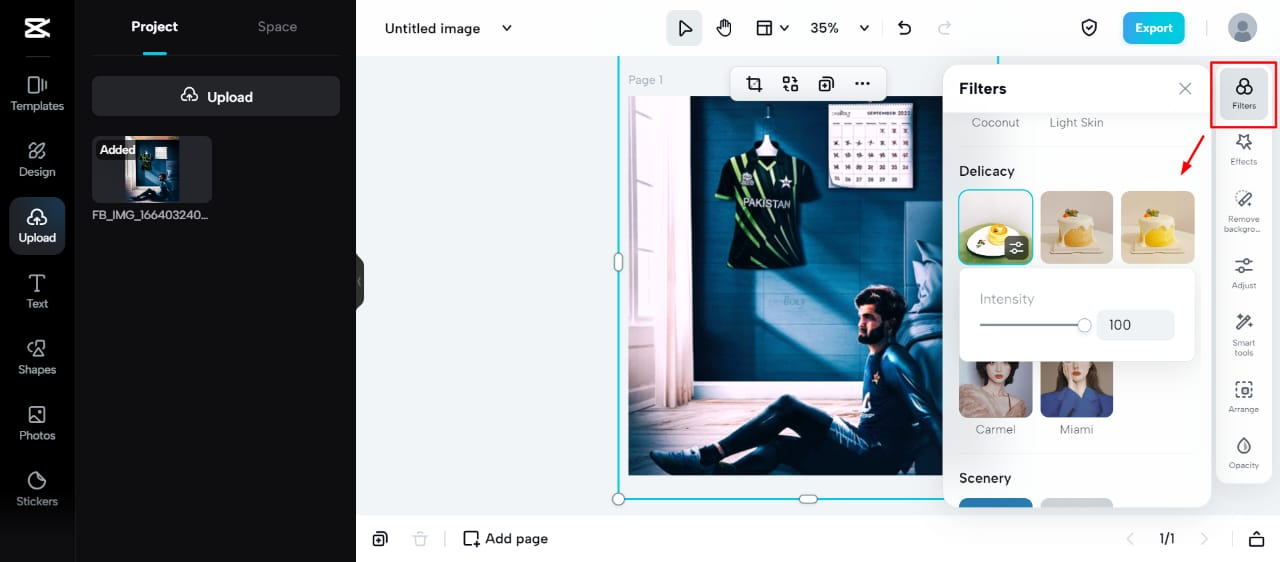Image resolution: width=1280 pixels, height=562 pixels.
Task: Open the 35% zoom level dropdown
Action: (839, 28)
